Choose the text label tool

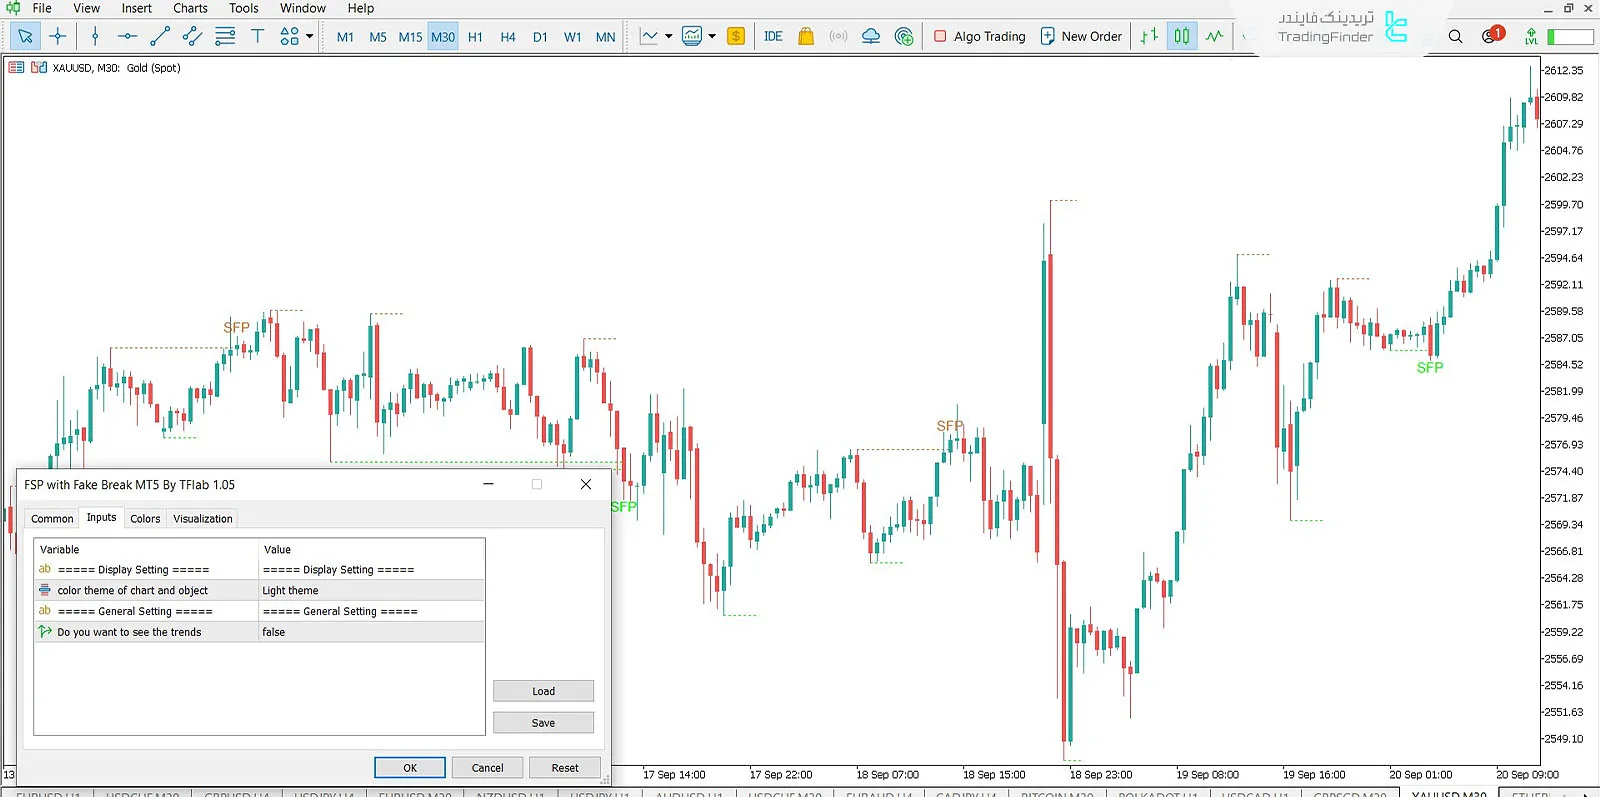tap(257, 37)
